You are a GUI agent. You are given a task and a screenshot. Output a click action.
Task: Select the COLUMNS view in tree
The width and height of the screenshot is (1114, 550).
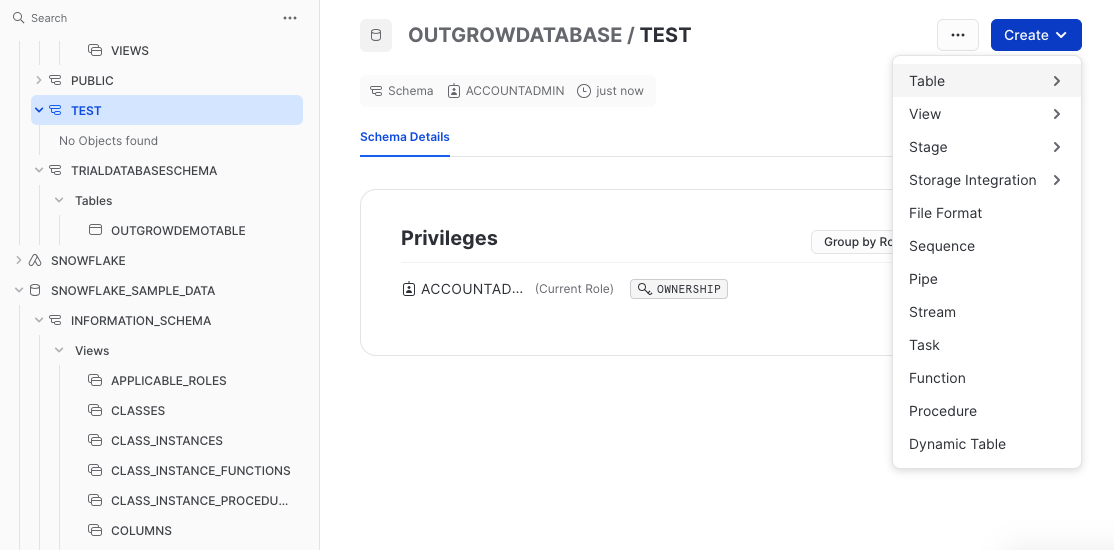141,530
